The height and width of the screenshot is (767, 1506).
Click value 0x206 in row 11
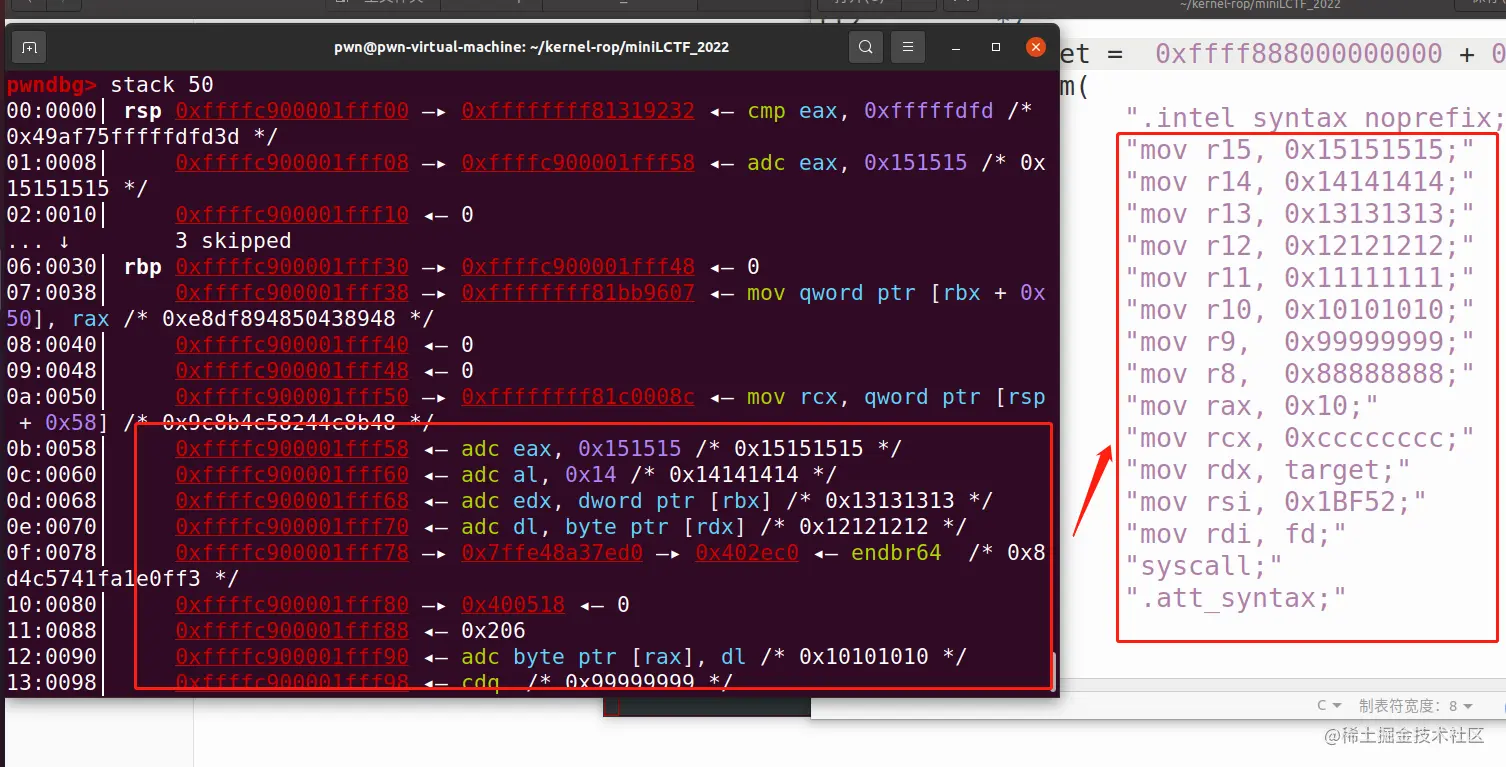[493, 630]
